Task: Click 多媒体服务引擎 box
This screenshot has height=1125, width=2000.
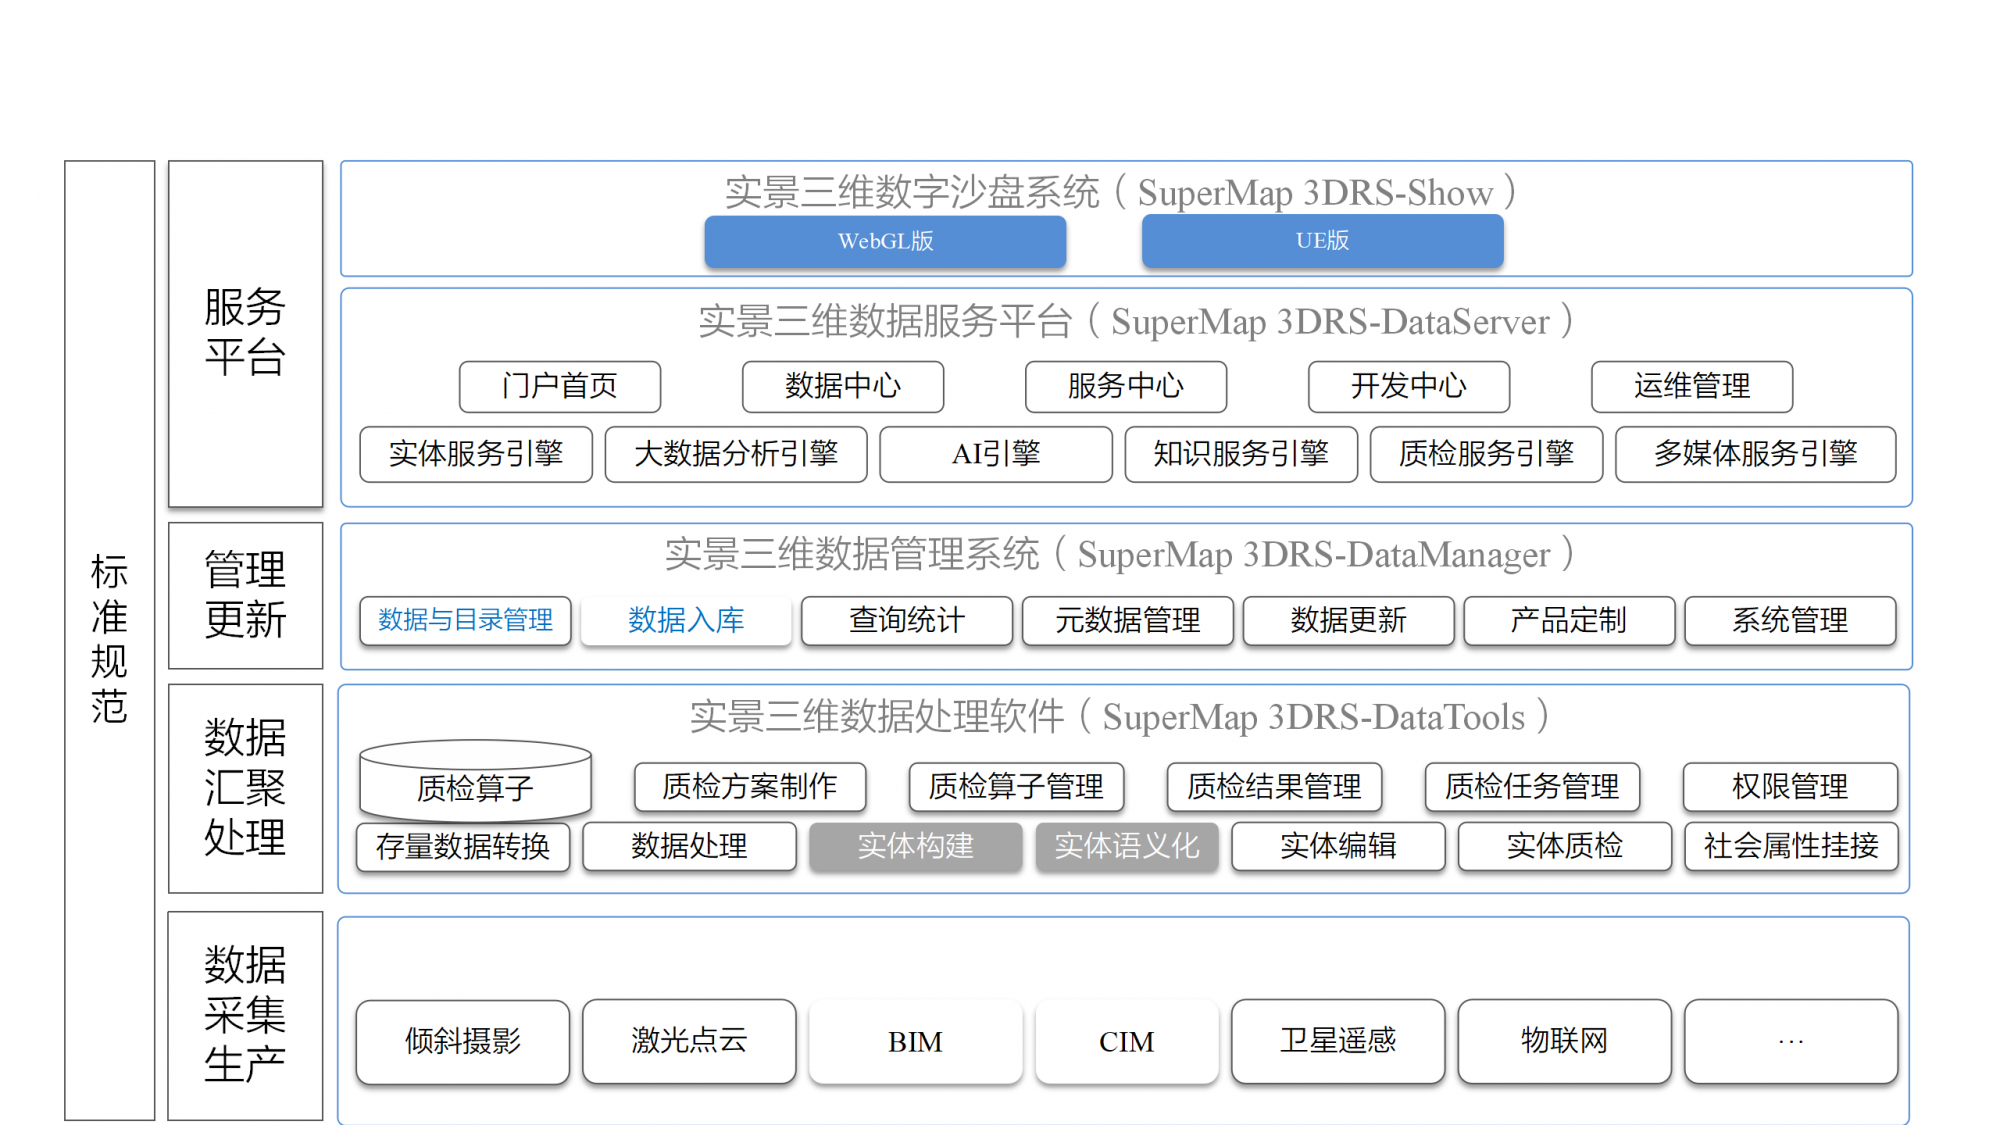Action: click(x=1755, y=454)
